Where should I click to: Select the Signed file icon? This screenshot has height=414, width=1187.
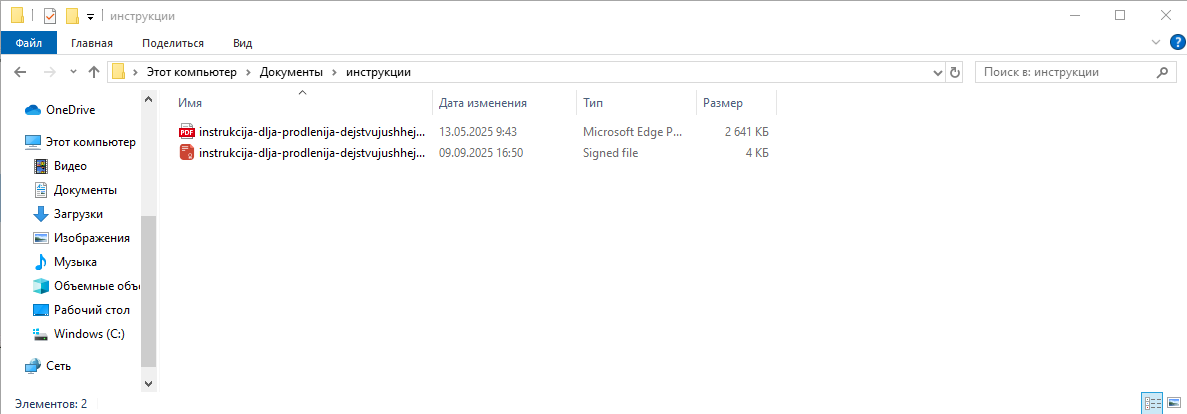[186, 153]
